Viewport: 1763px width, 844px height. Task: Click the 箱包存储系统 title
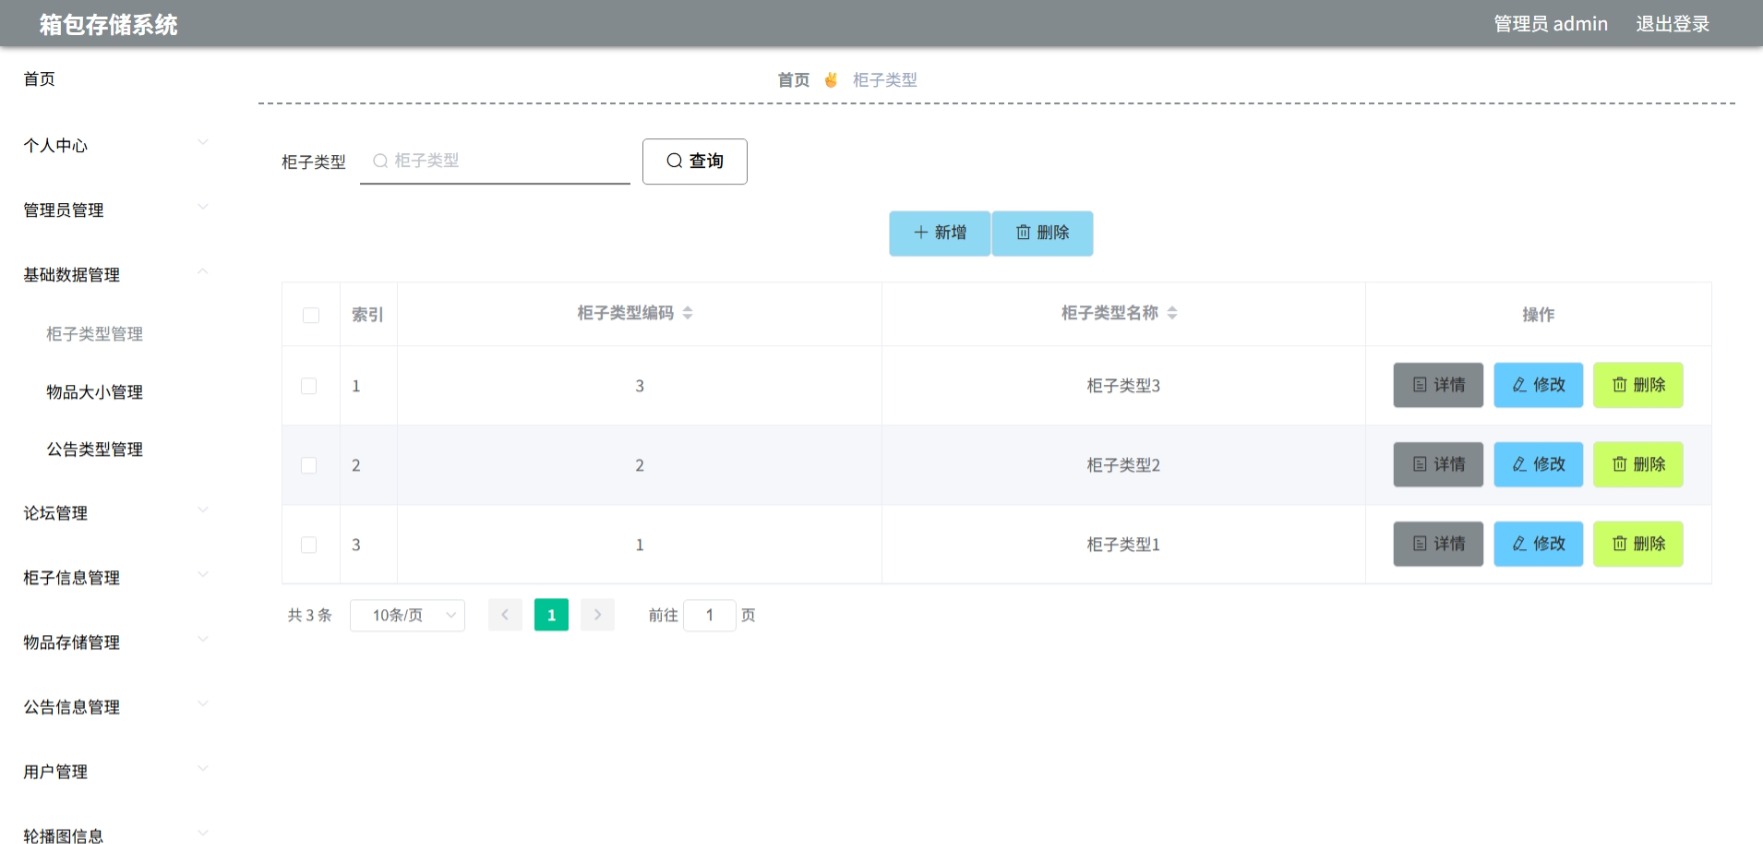pyautogui.click(x=108, y=25)
